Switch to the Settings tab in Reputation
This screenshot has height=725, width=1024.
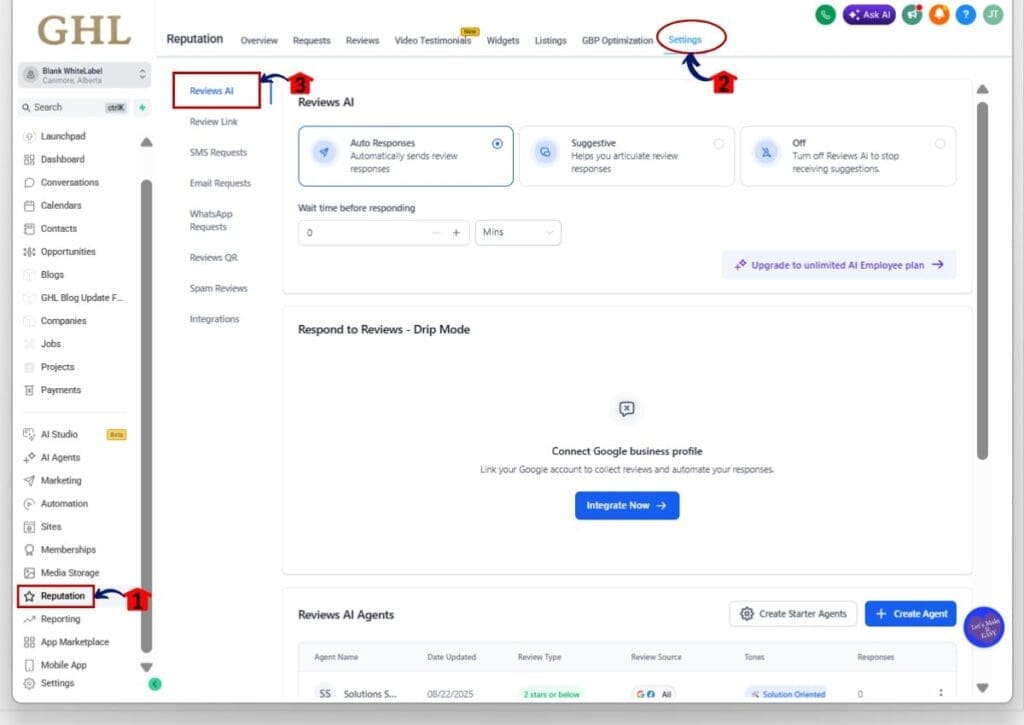point(684,40)
